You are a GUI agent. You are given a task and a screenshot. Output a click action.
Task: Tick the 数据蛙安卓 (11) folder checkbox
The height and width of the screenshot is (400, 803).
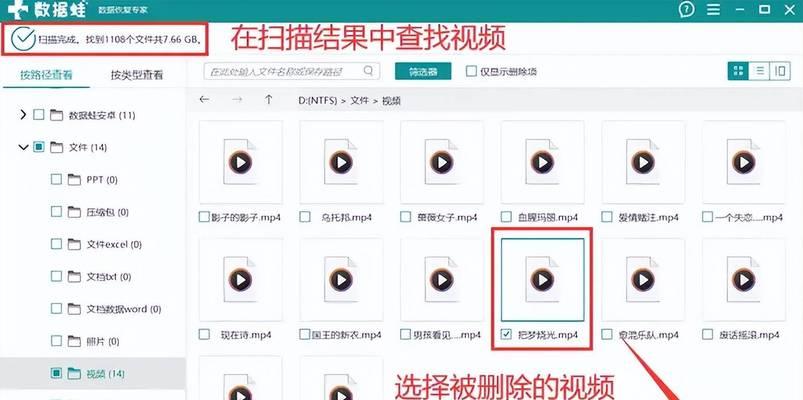[x=38, y=115]
